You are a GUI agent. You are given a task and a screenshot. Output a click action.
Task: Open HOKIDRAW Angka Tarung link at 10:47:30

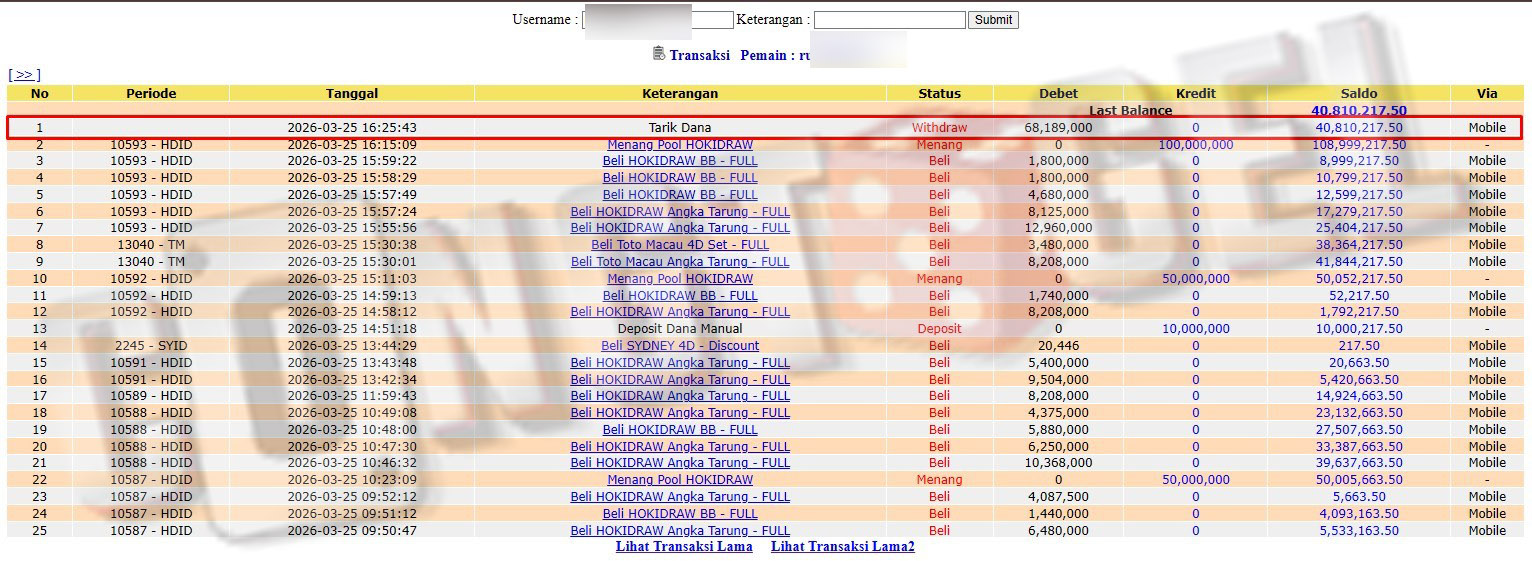[x=680, y=447]
